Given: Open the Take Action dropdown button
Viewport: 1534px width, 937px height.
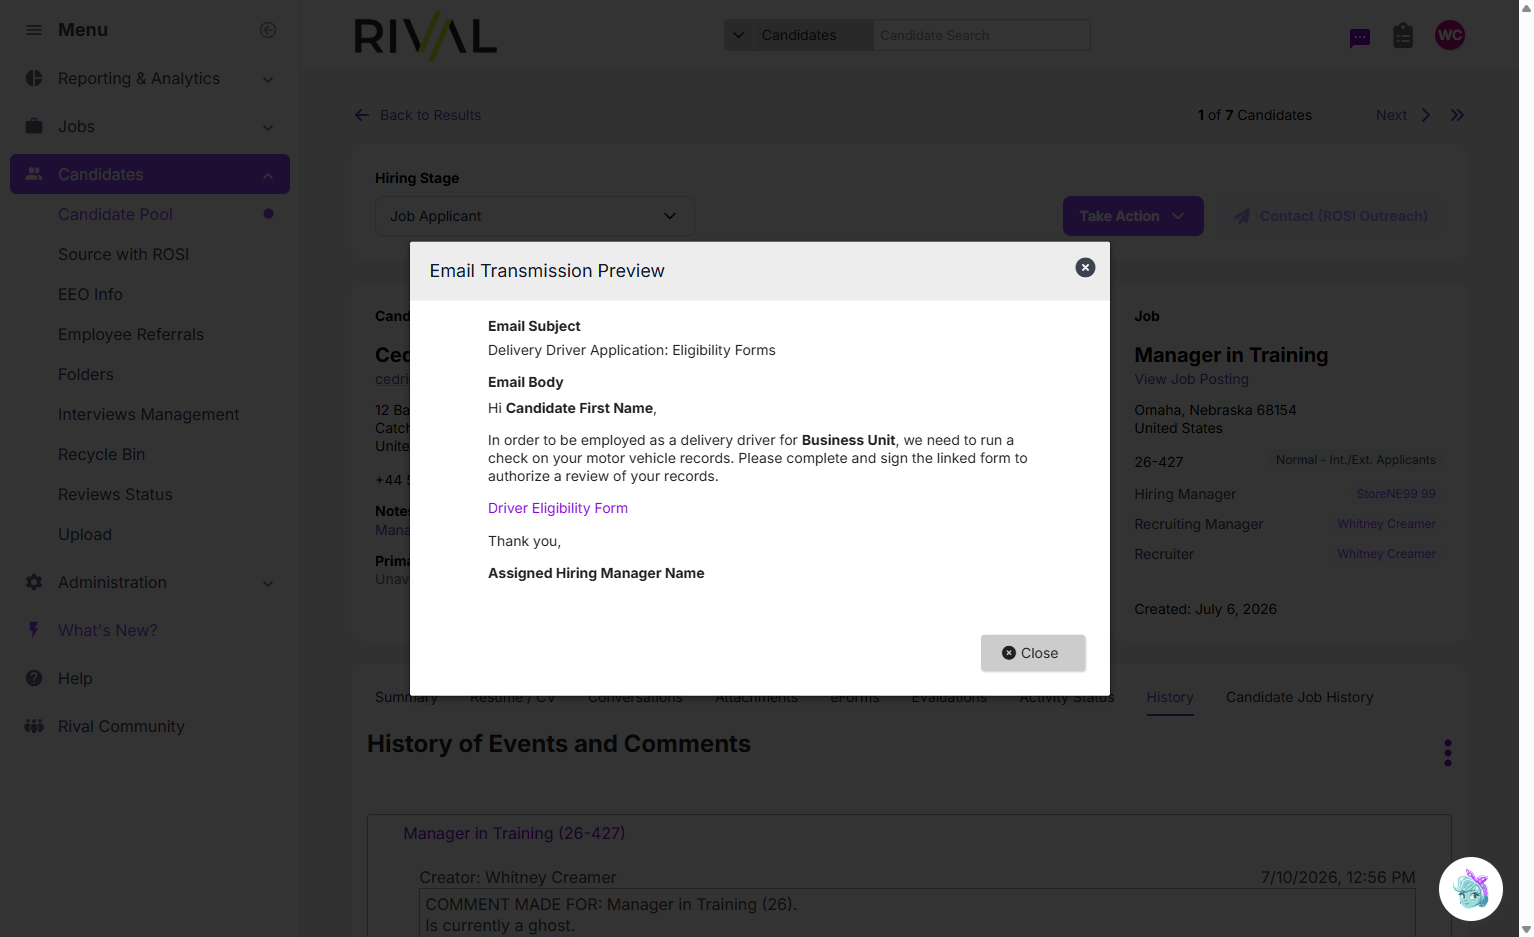Looking at the screenshot, I should (x=1133, y=216).
